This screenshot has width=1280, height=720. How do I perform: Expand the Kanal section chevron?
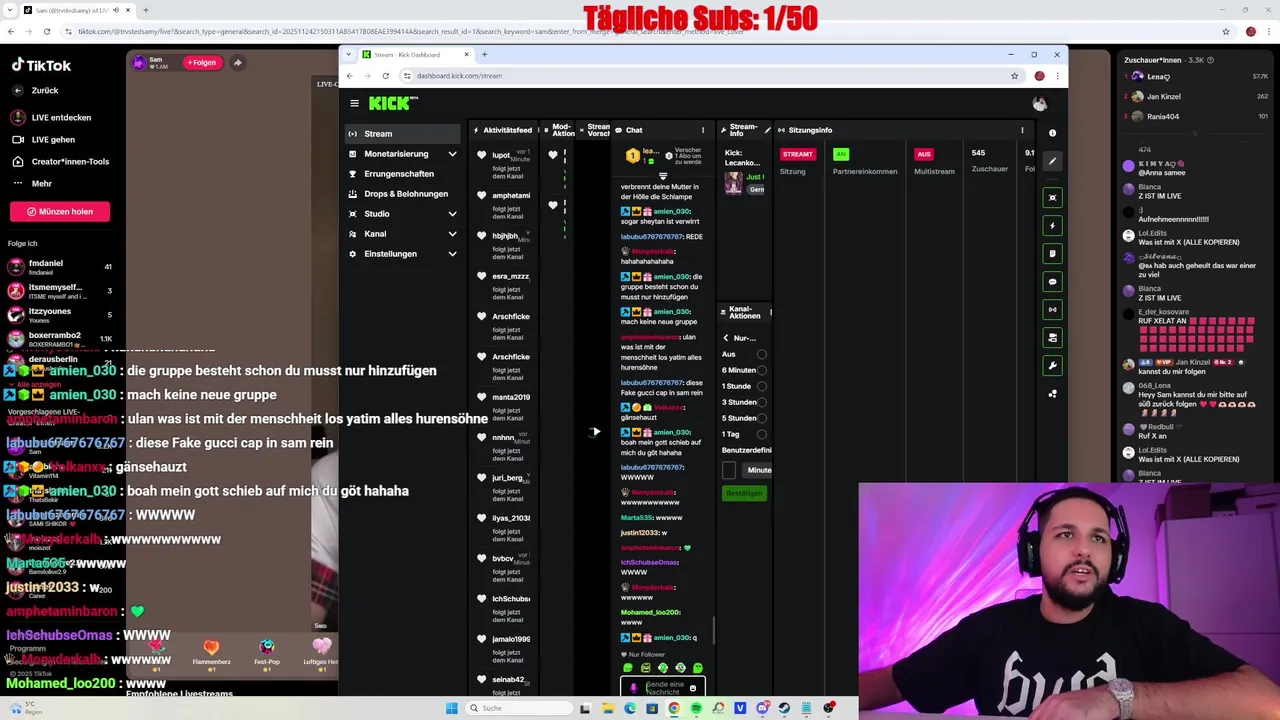(x=452, y=234)
